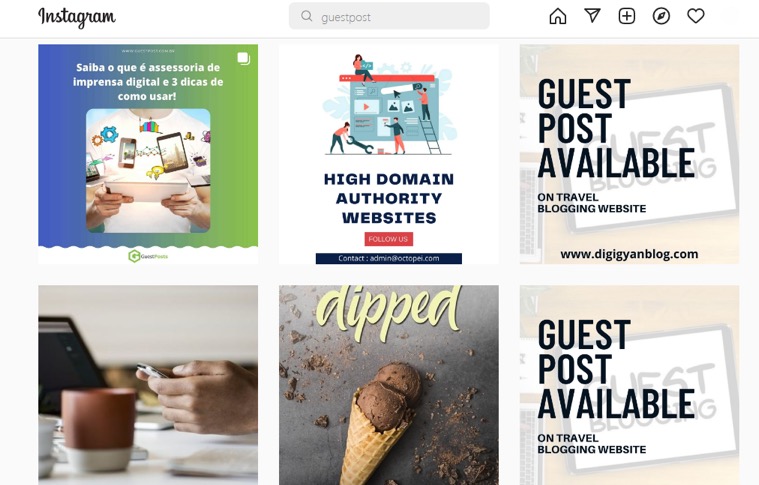This screenshot has height=485, width=759.
Task: Open the coffee mug and phone photo
Action: click(x=148, y=385)
